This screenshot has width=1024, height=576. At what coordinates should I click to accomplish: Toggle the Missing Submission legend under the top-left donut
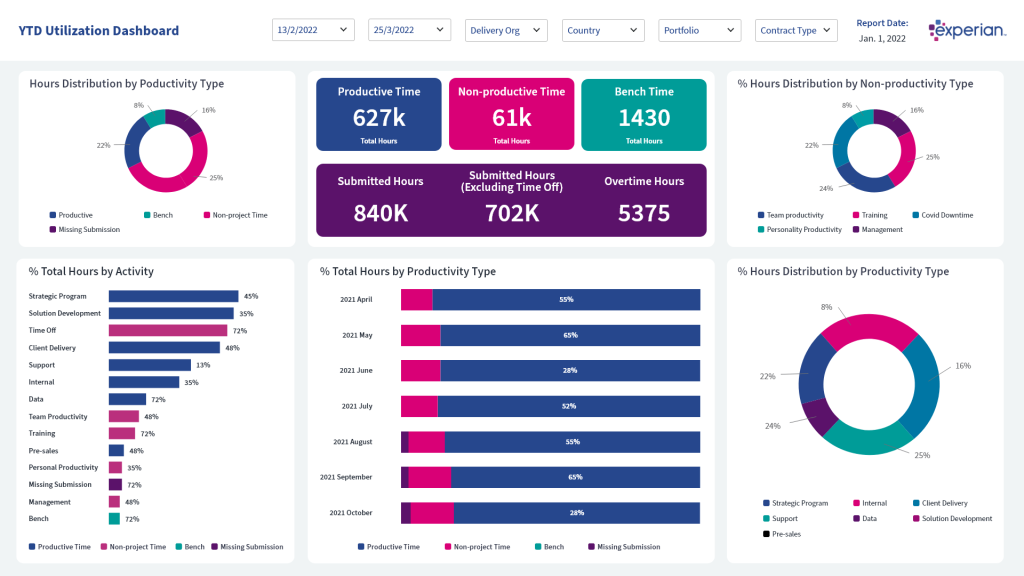pyautogui.click(x=84, y=229)
